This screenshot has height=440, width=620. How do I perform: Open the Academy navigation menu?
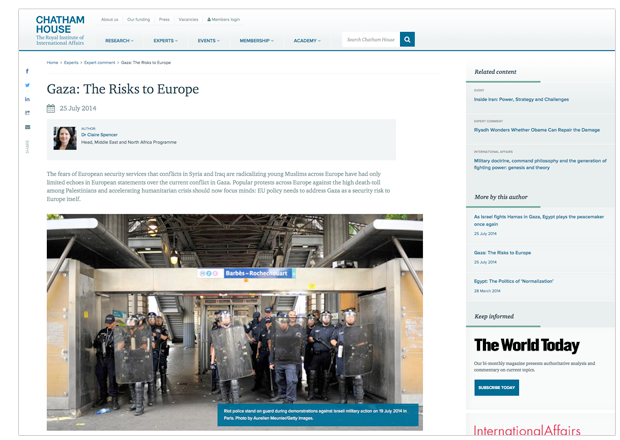pyautogui.click(x=307, y=41)
